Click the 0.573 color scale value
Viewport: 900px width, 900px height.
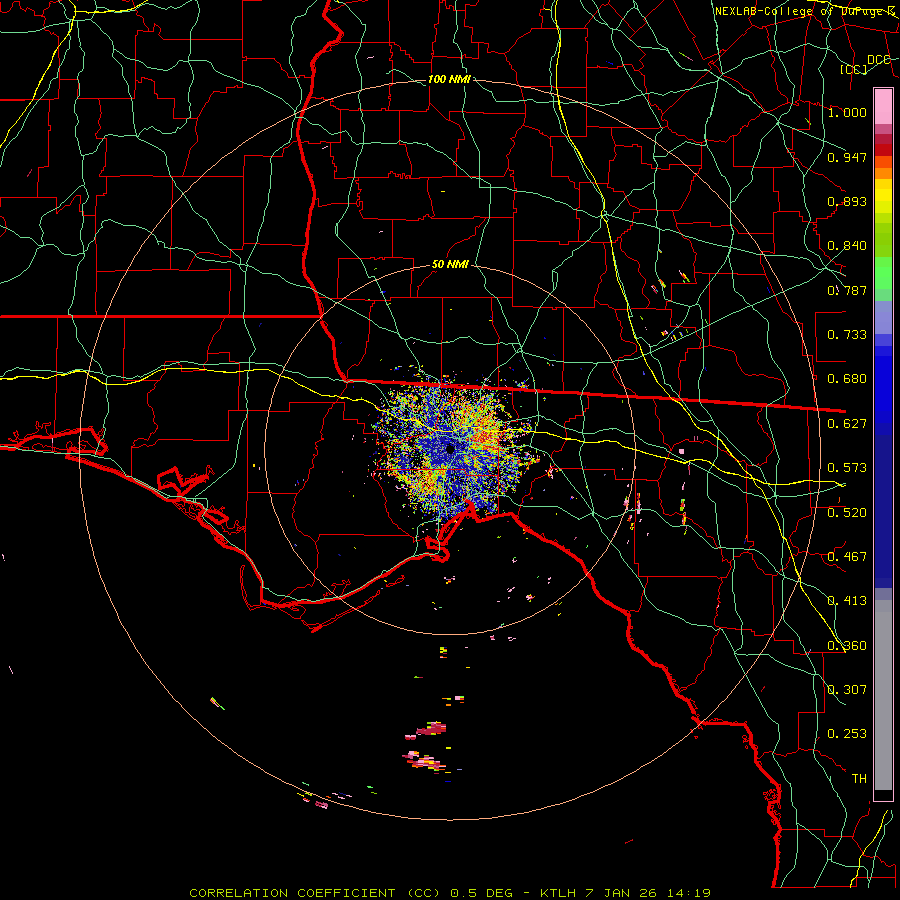(x=847, y=467)
